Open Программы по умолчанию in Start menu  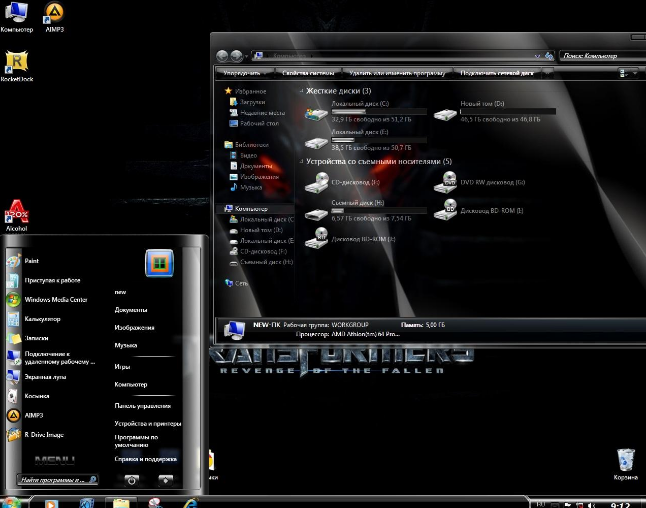tap(136, 441)
